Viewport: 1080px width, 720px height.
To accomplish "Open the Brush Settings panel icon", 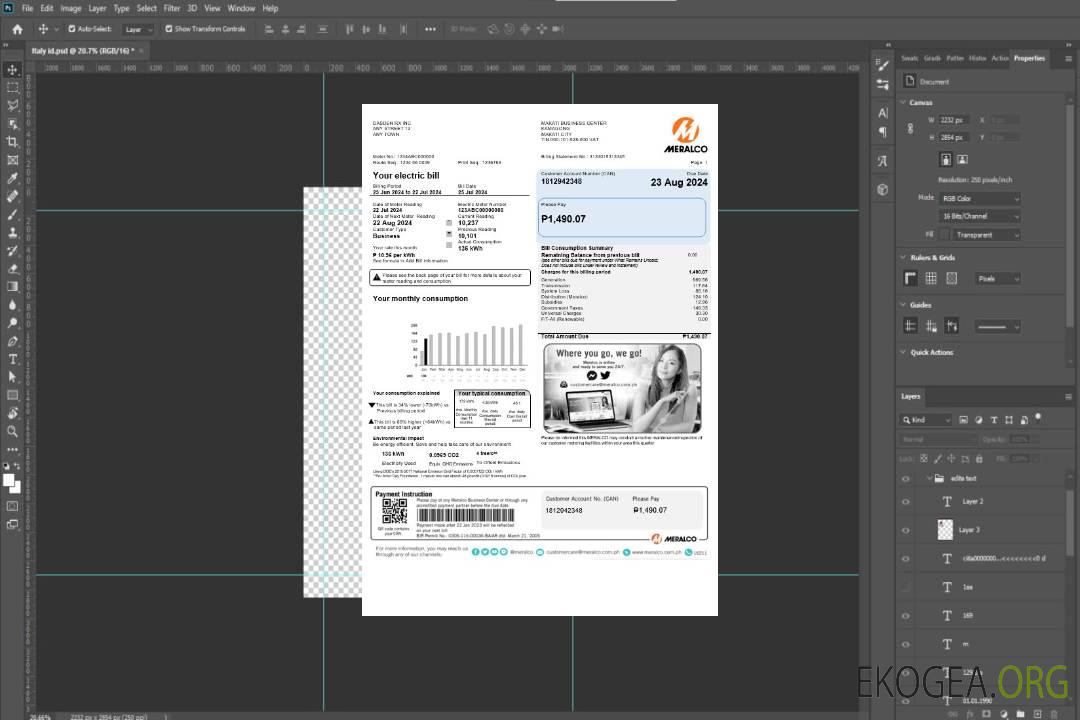I will 883,65.
